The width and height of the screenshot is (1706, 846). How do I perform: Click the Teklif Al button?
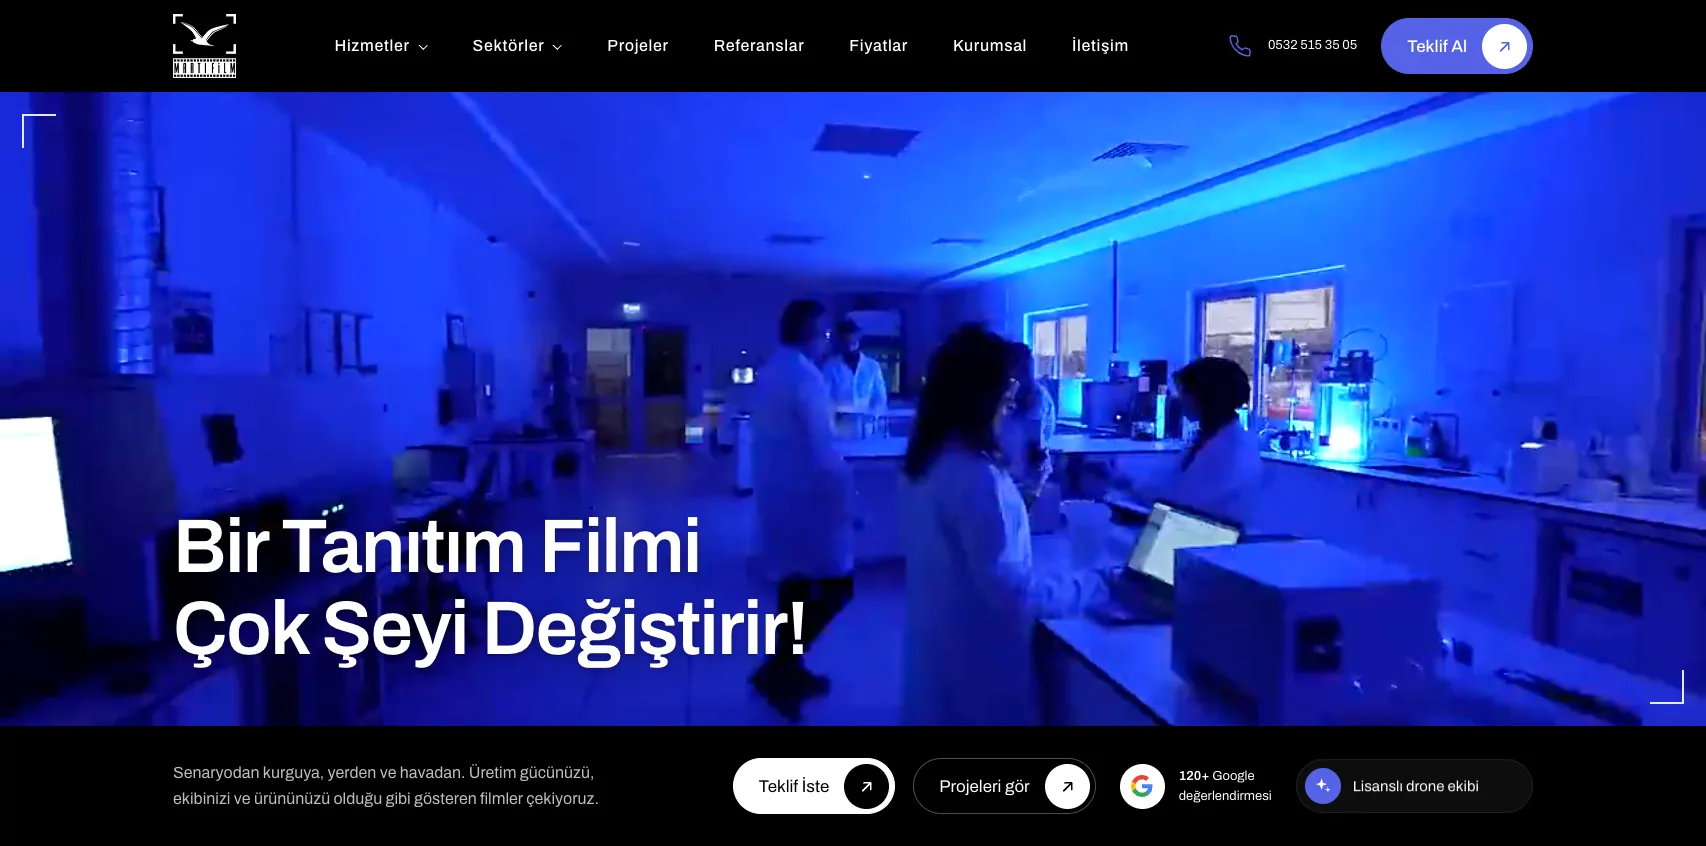[x=1456, y=46]
